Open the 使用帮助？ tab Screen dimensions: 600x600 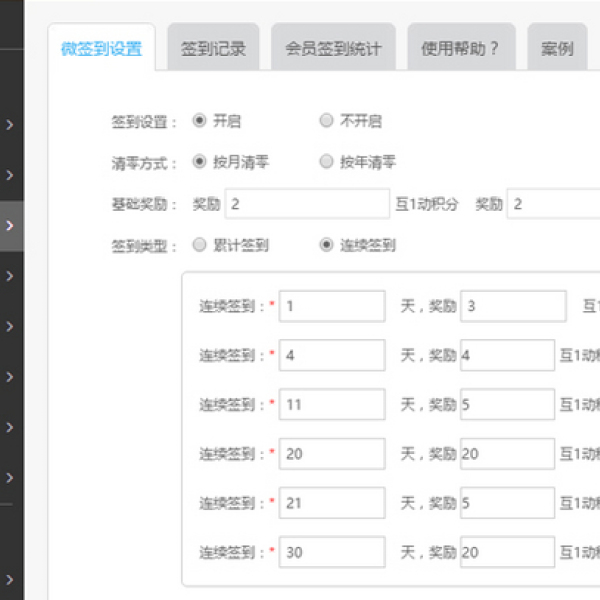coord(461,48)
